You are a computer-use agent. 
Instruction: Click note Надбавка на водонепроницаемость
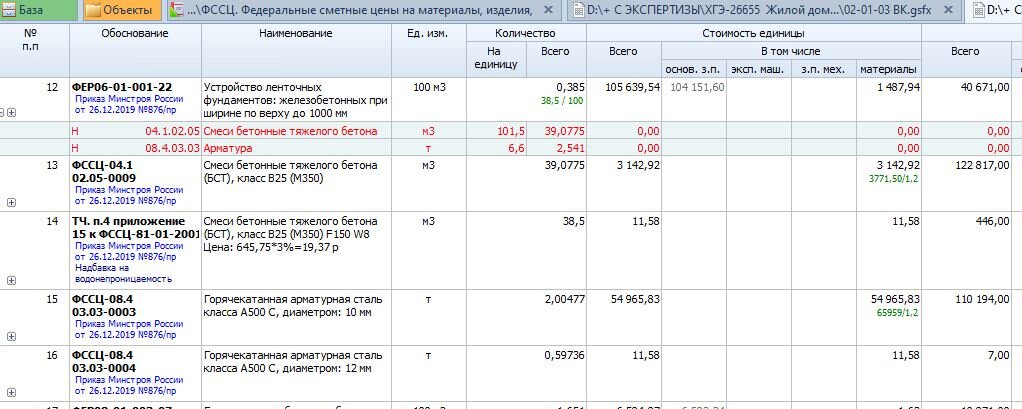[123, 273]
